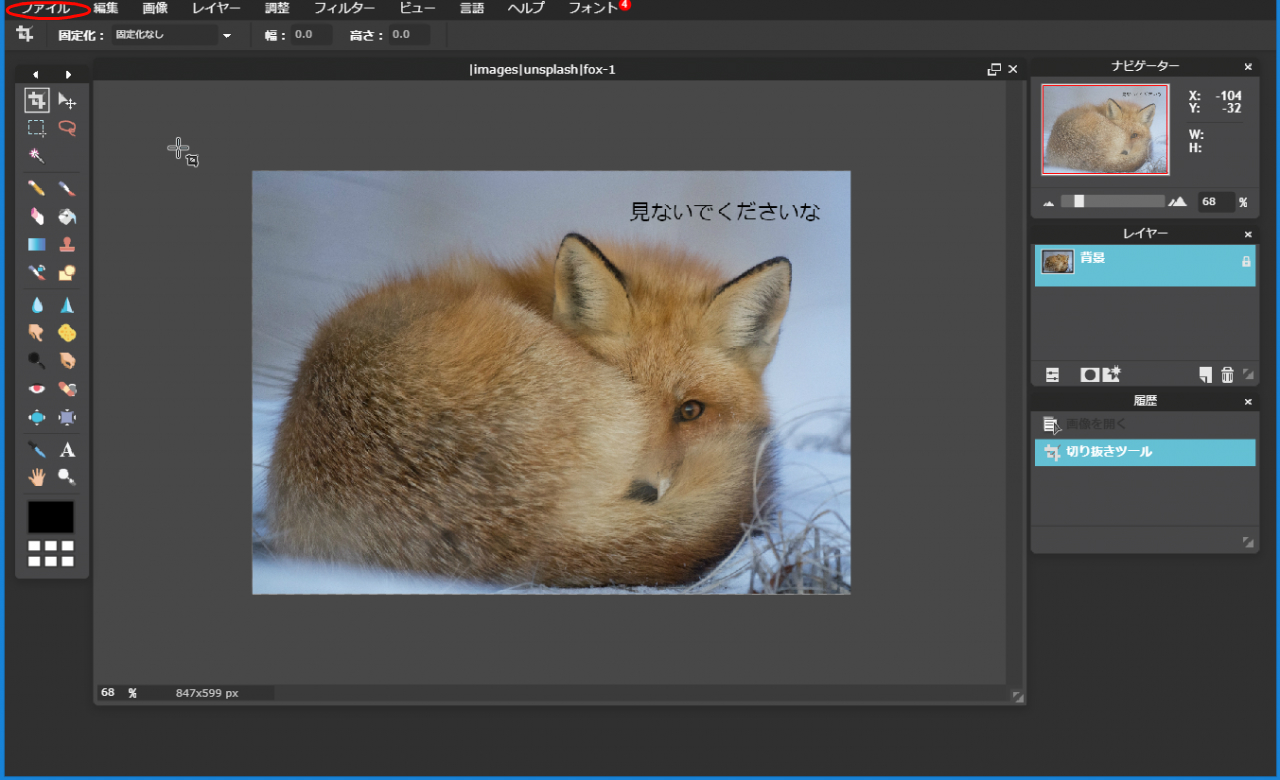Select the Move tool

(x=67, y=100)
